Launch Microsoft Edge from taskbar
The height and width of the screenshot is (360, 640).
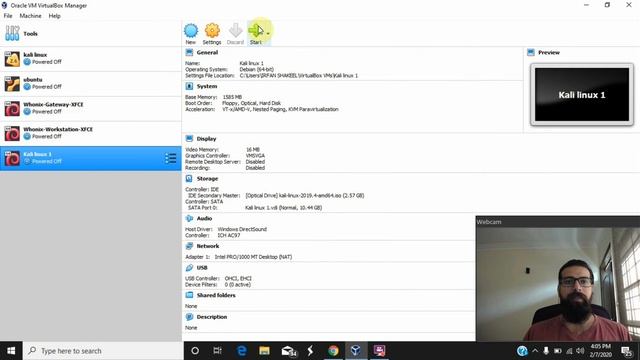pos(242,351)
